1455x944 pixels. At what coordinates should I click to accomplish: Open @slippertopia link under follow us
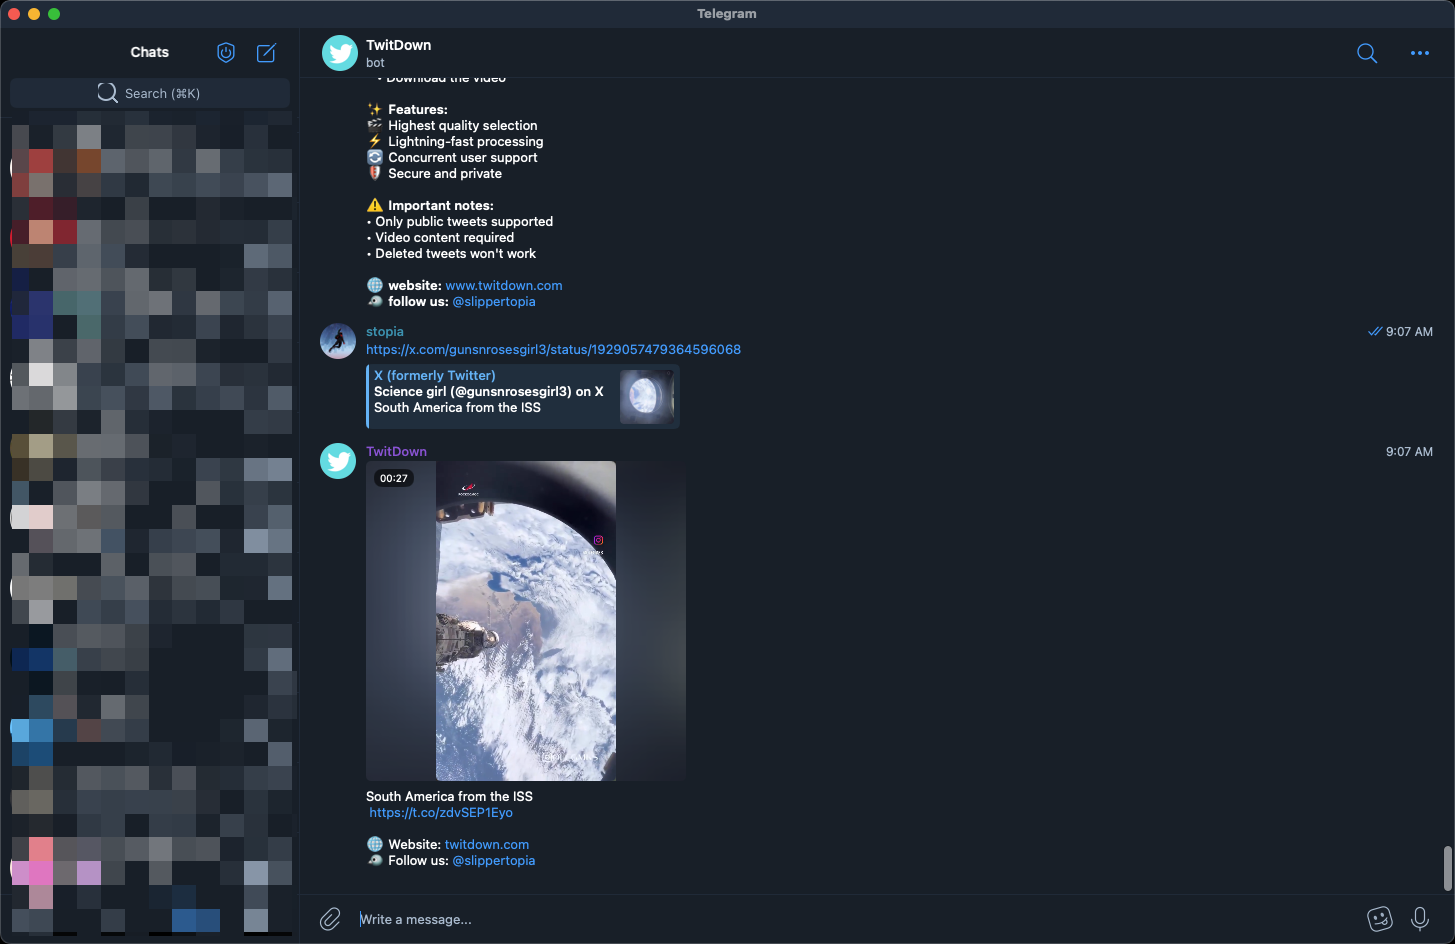(494, 302)
